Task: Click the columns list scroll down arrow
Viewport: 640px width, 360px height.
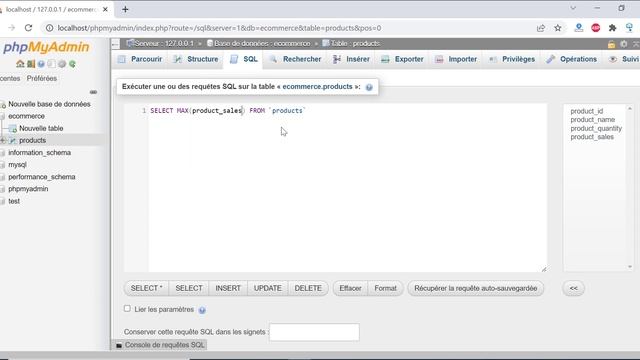Action: 630,267
